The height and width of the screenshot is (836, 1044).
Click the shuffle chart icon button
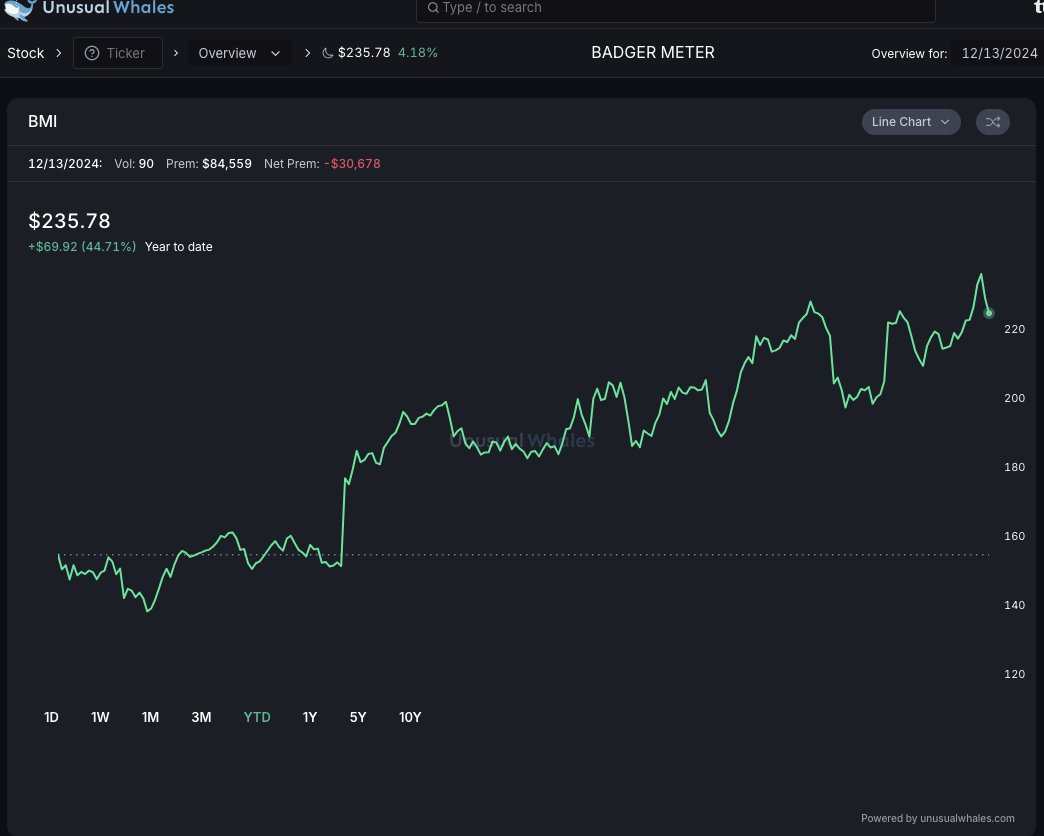click(x=992, y=122)
